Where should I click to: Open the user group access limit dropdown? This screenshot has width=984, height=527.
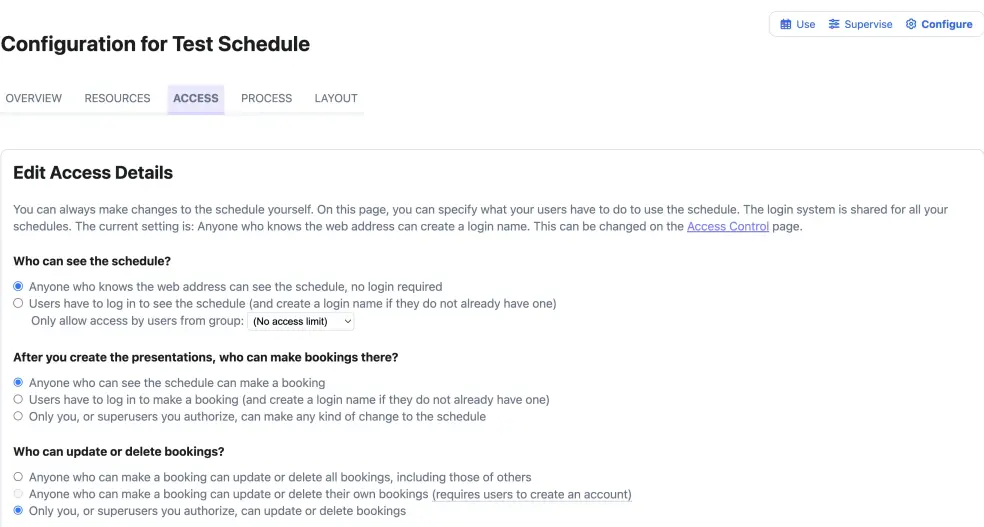pyautogui.click(x=301, y=321)
